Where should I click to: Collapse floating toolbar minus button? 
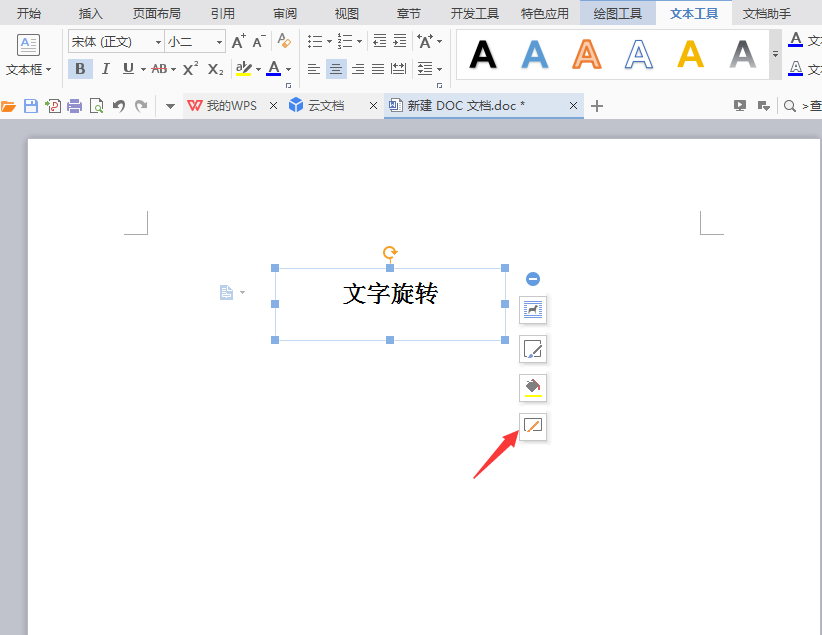click(533, 279)
